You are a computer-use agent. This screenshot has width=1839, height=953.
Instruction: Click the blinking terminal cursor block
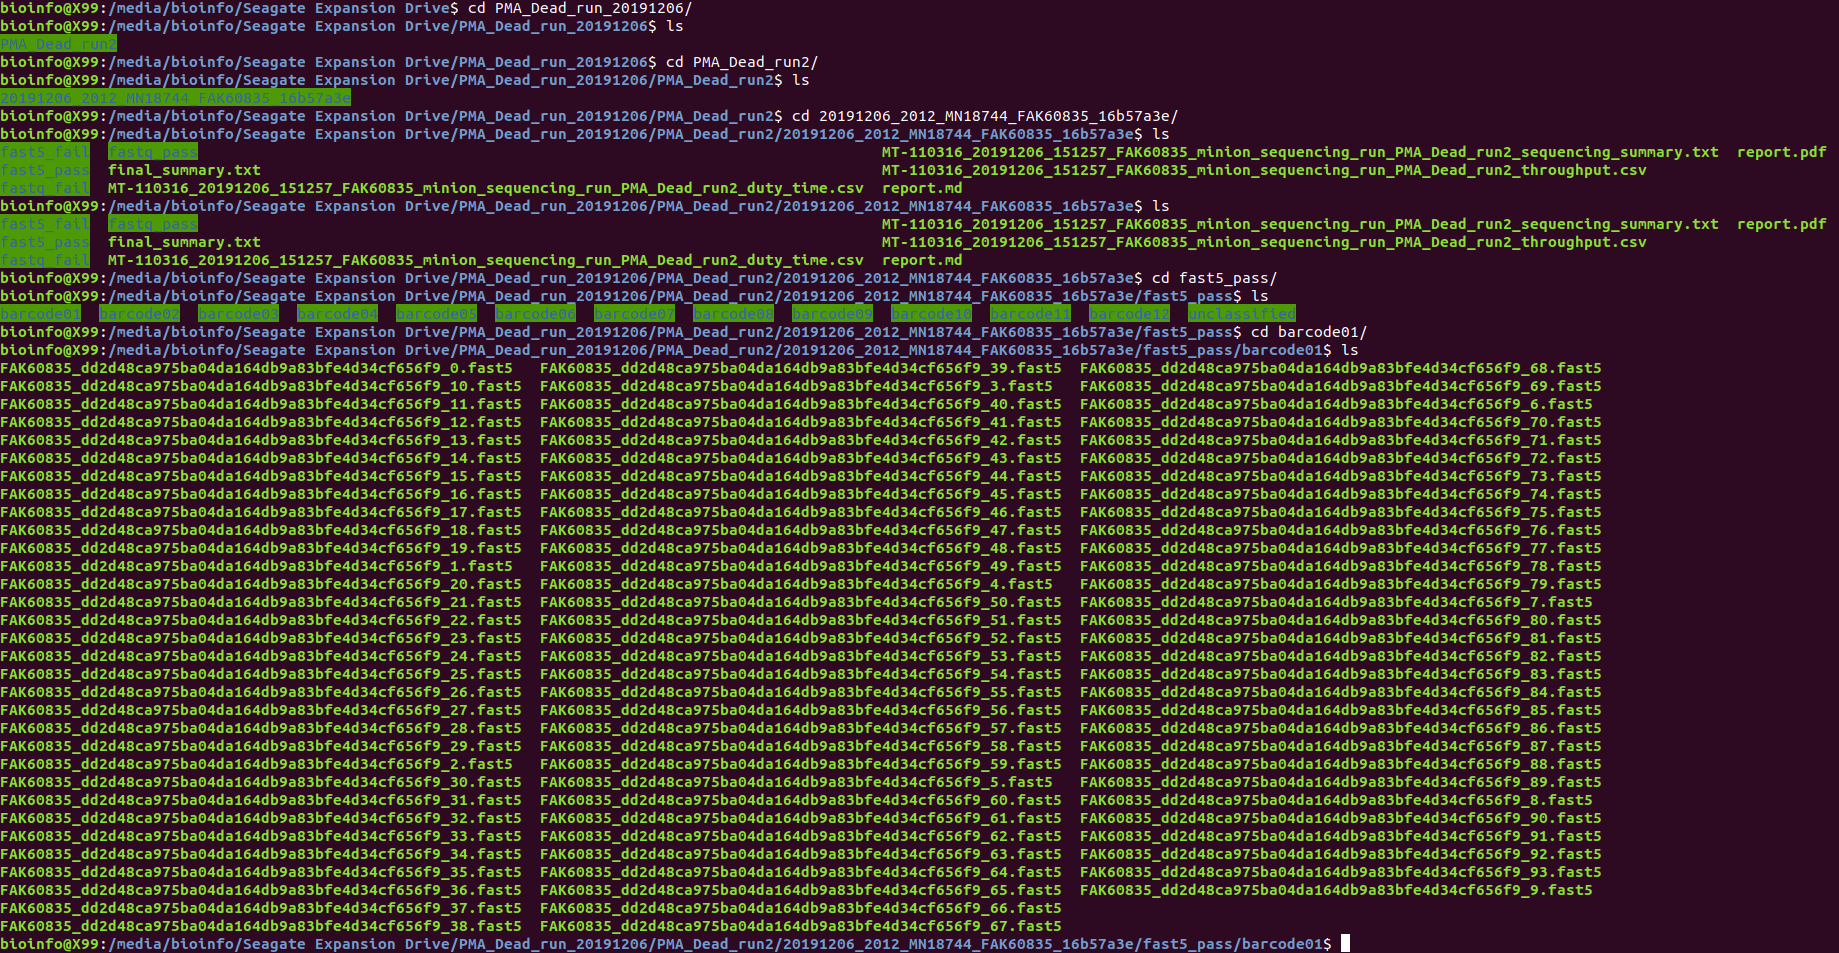(x=1343, y=942)
